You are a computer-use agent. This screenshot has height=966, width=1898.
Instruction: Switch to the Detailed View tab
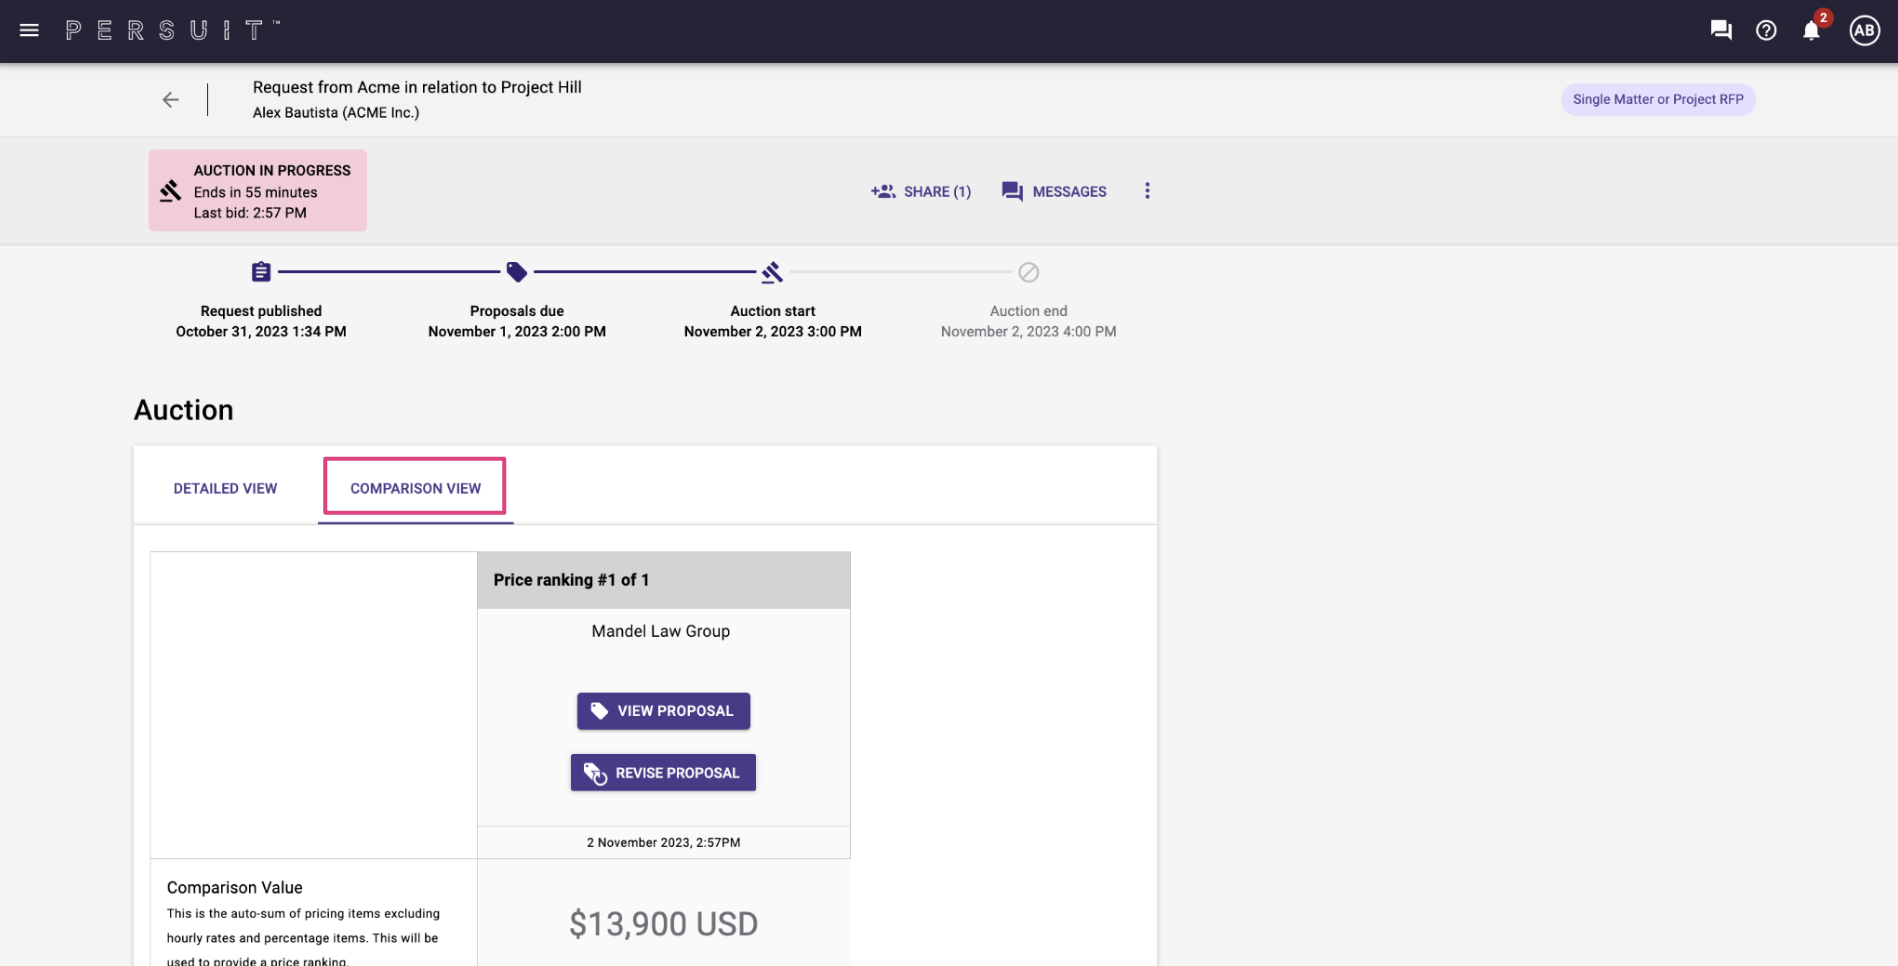coord(225,488)
